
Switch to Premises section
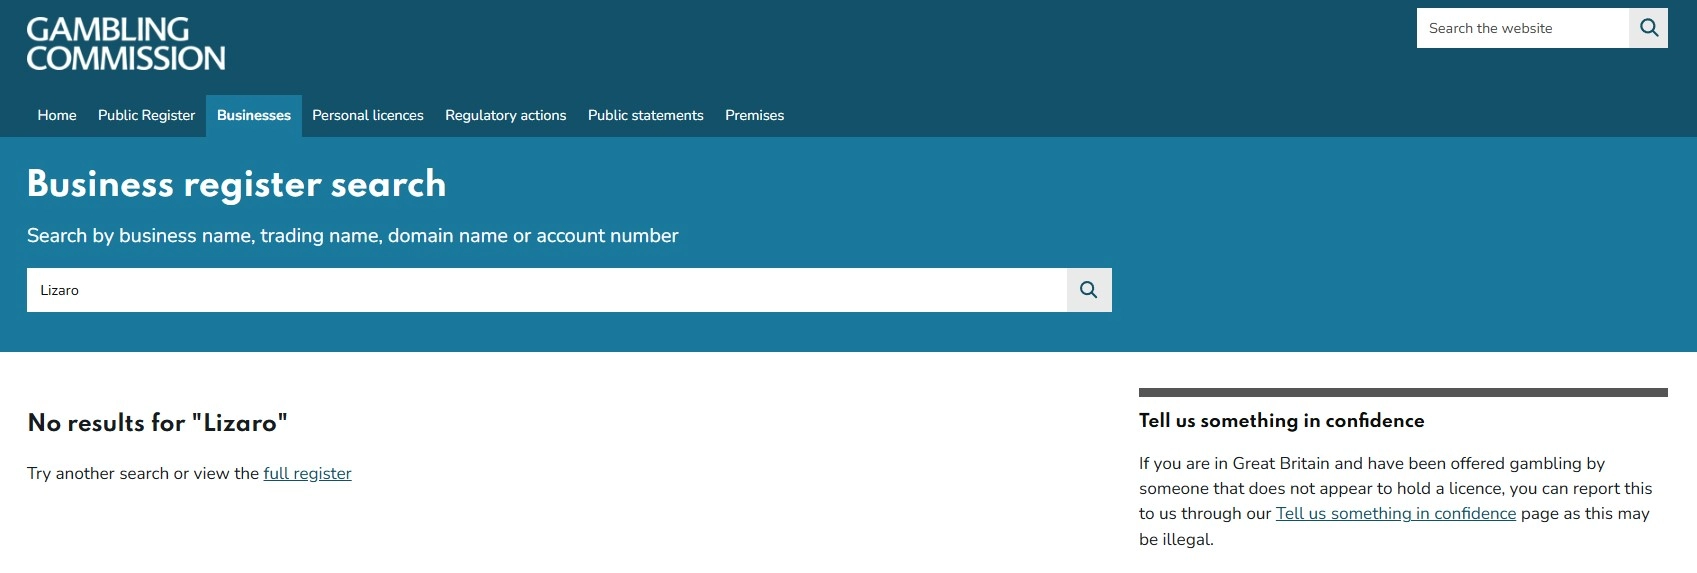tap(755, 115)
